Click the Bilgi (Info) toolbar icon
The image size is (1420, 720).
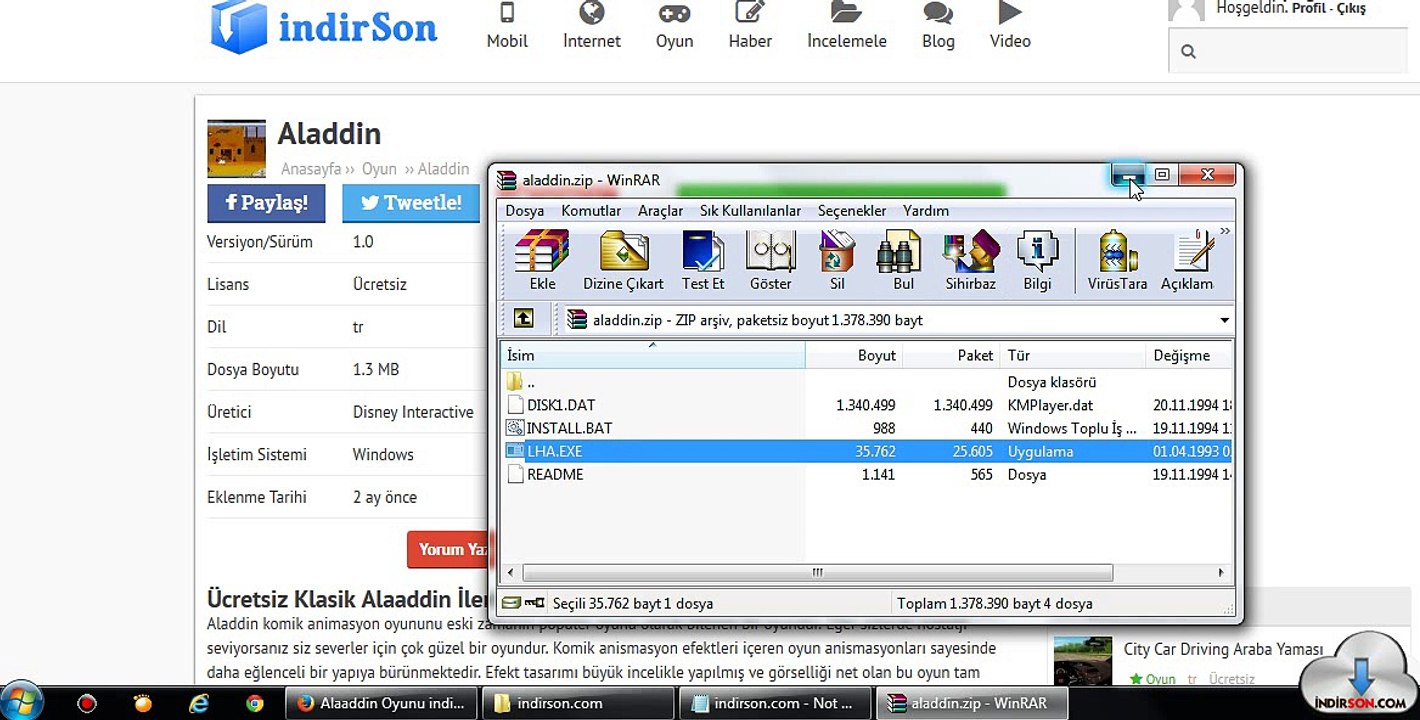[1037, 260]
